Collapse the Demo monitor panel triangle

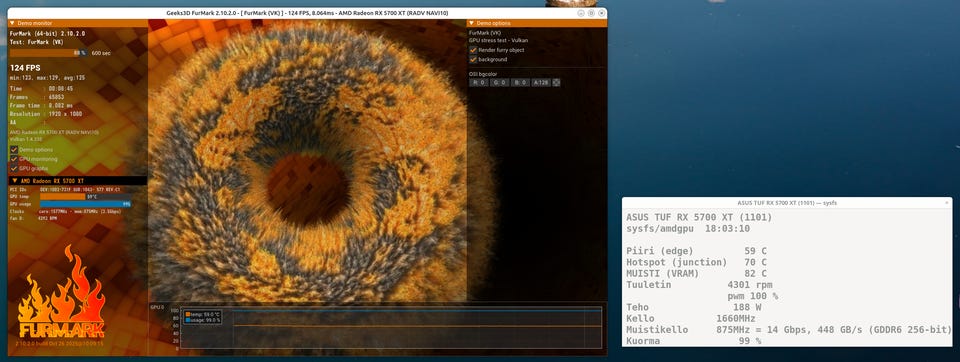pyautogui.click(x=13, y=23)
